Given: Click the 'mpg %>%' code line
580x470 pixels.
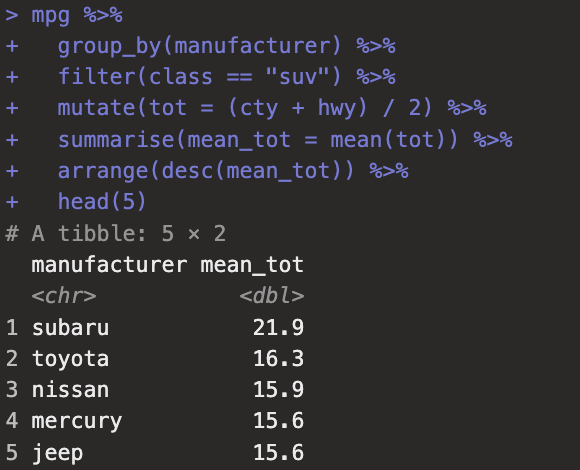Looking at the screenshot, I should point(77,16).
